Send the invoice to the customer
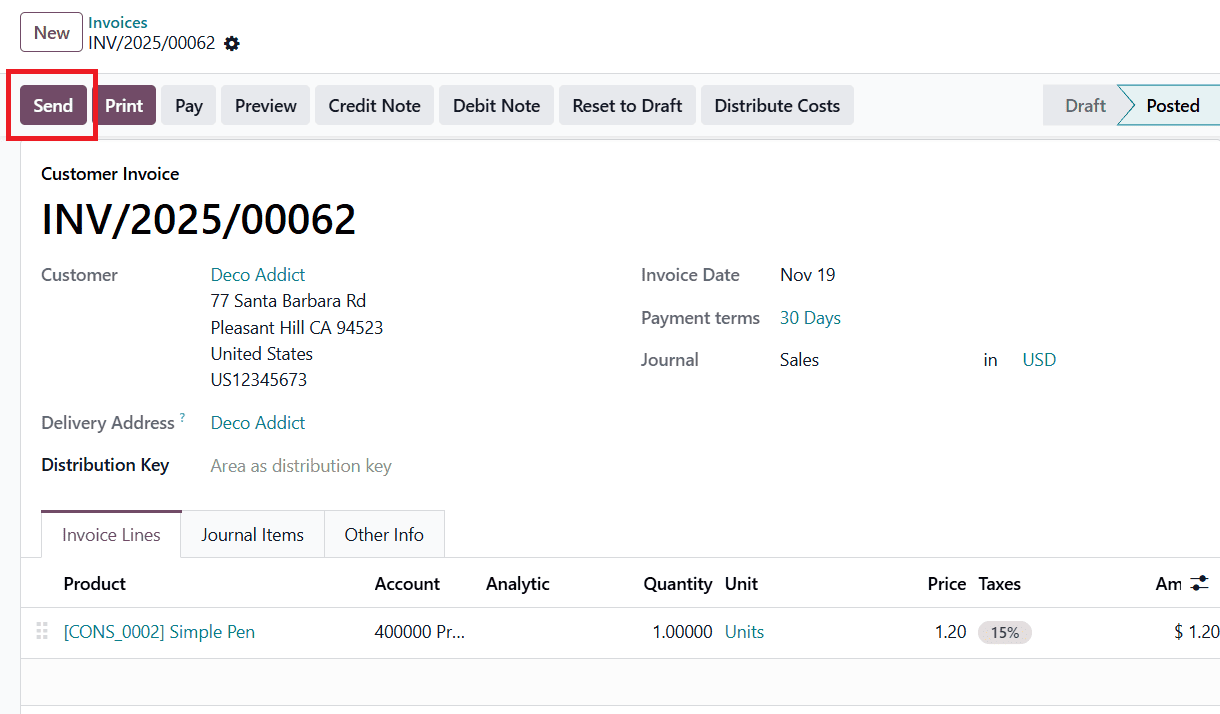1220x714 pixels. click(52, 105)
